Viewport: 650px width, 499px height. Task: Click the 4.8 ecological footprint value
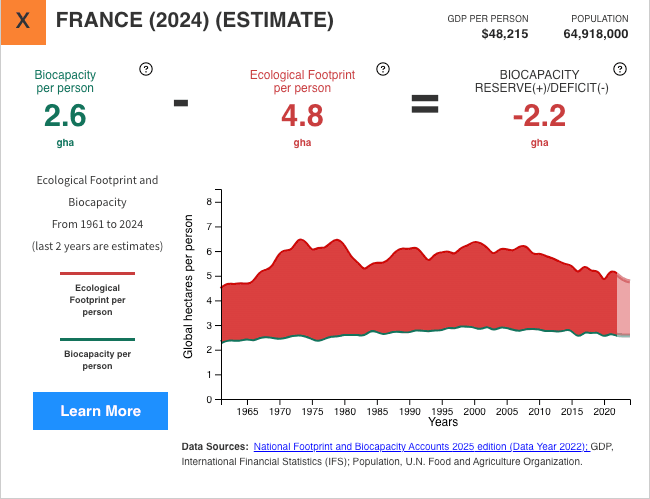pyautogui.click(x=302, y=116)
